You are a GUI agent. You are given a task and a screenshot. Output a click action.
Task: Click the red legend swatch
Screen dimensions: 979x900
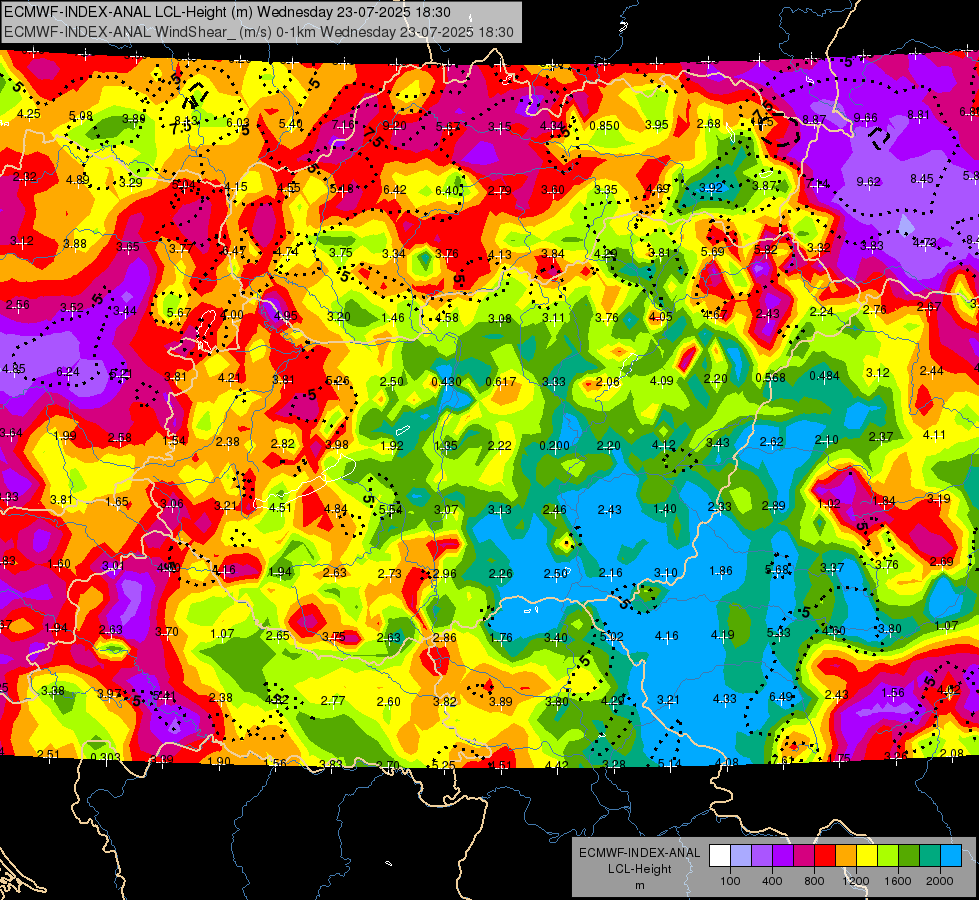point(825,856)
